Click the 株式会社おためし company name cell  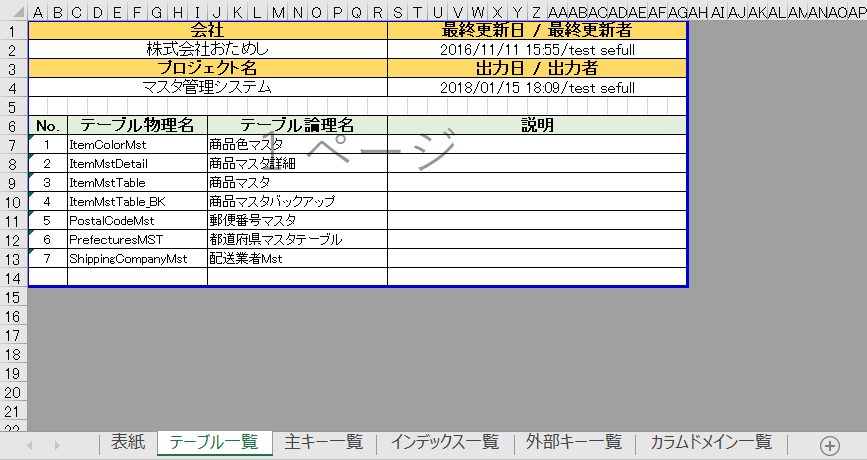click(x=207, y=49)
